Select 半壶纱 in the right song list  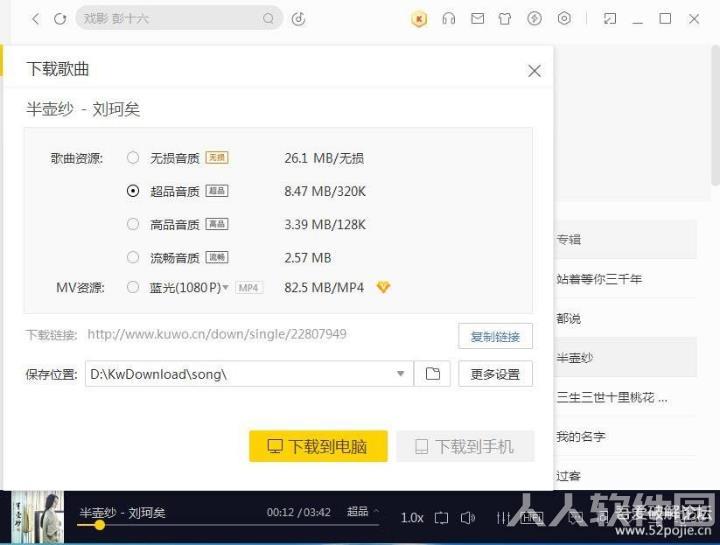coord(625,357)
